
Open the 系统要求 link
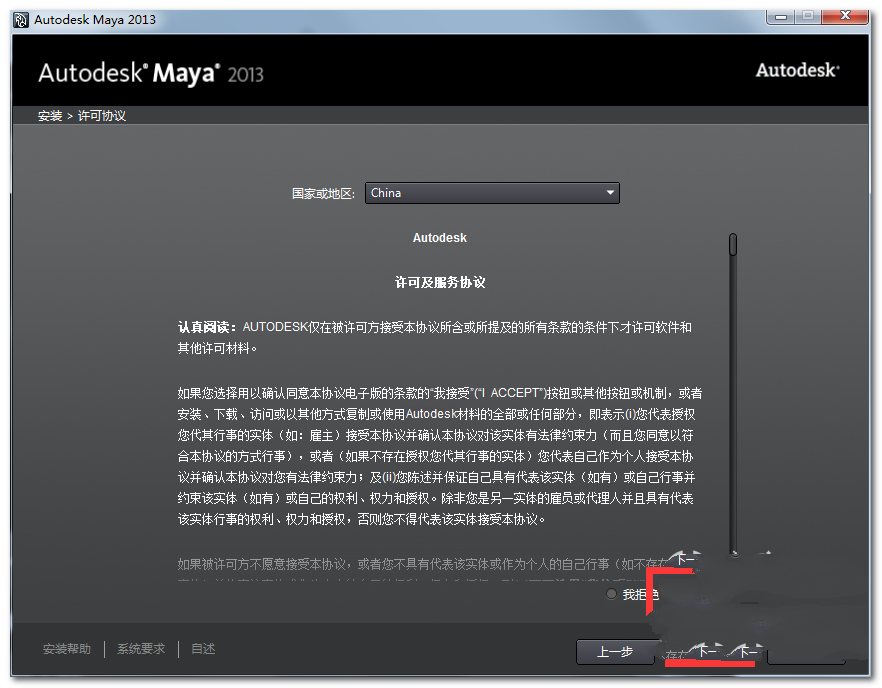[x=141, y=649]
